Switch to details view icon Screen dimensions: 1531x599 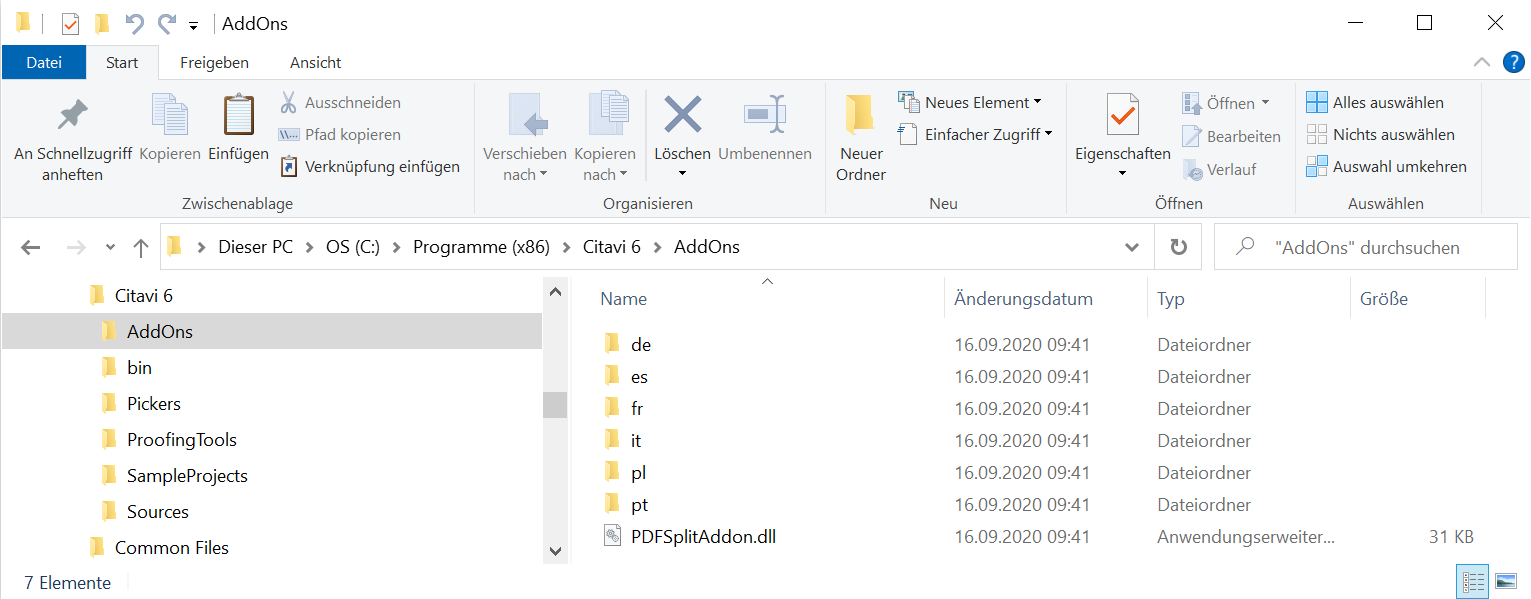pos(1472,581)
